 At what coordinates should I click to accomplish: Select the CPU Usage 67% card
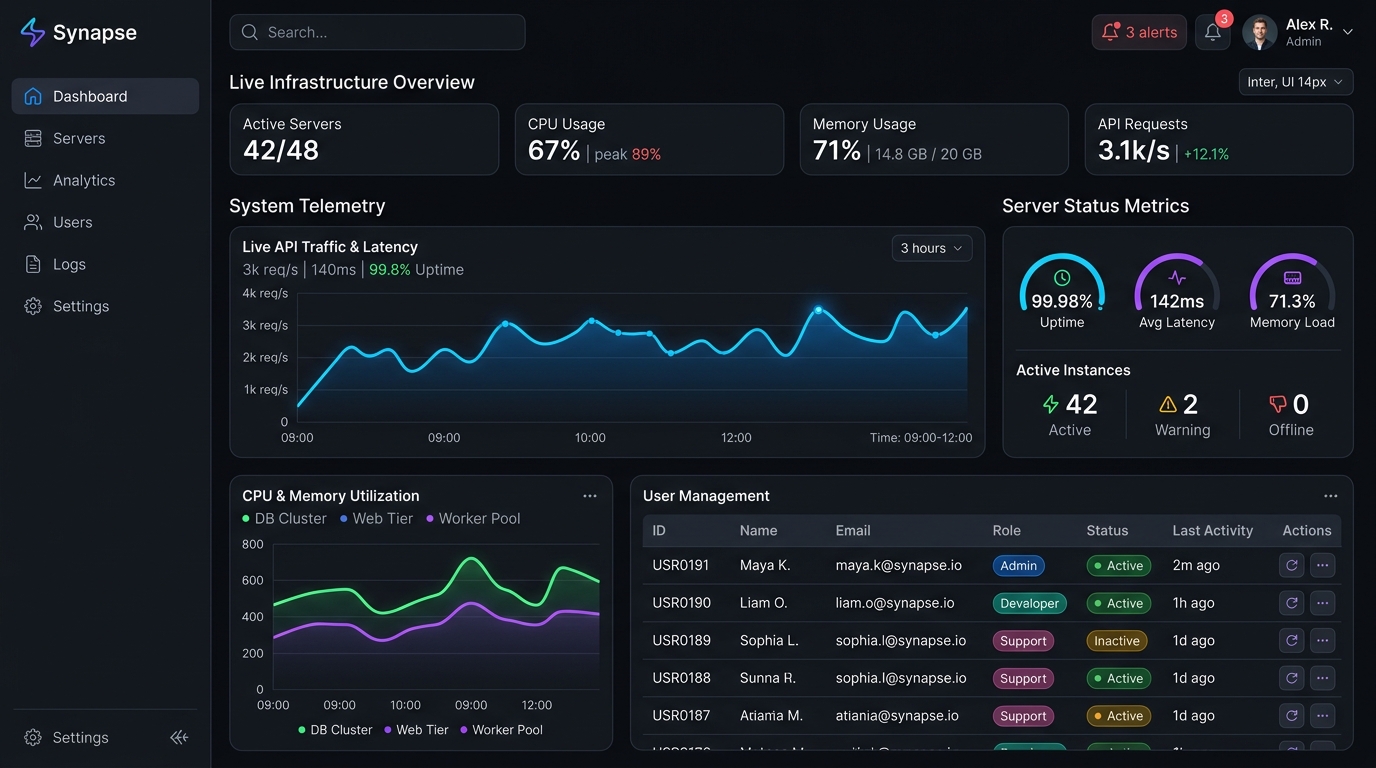(649, 139)
